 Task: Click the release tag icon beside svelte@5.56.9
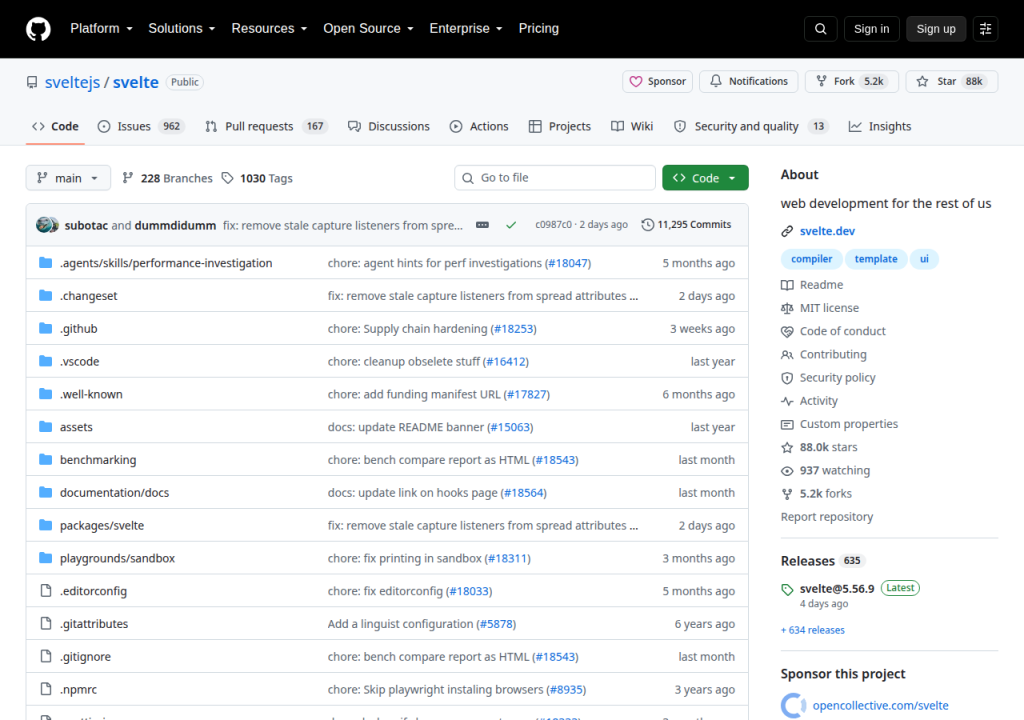click(787, 589)
